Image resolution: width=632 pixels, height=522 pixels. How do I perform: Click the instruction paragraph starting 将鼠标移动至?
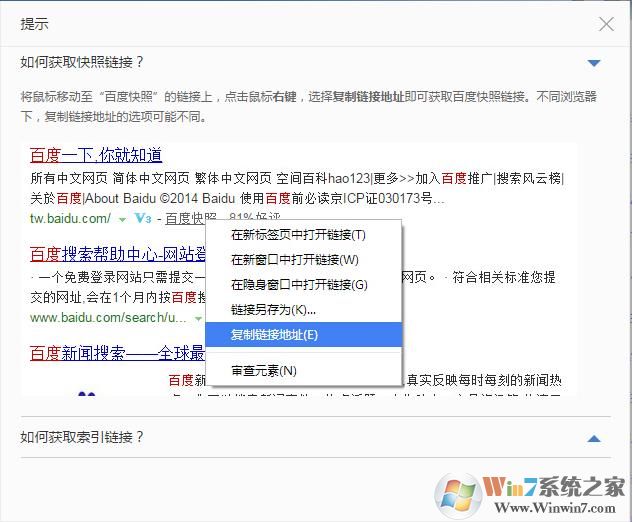tap(309, 107)
